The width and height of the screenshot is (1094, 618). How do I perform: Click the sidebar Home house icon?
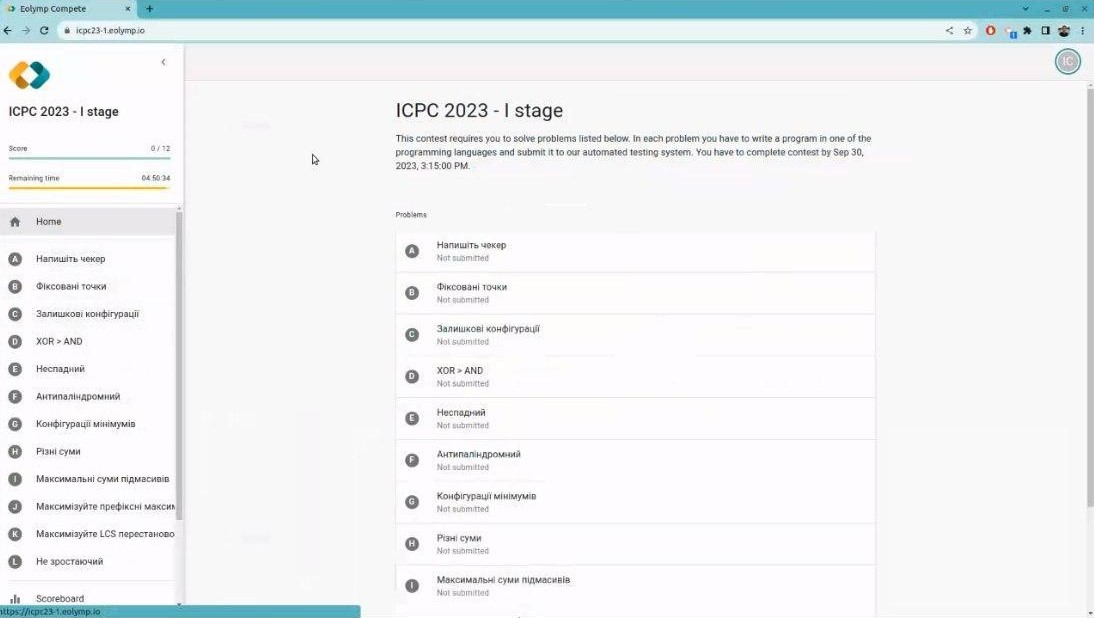click(15, 222)
